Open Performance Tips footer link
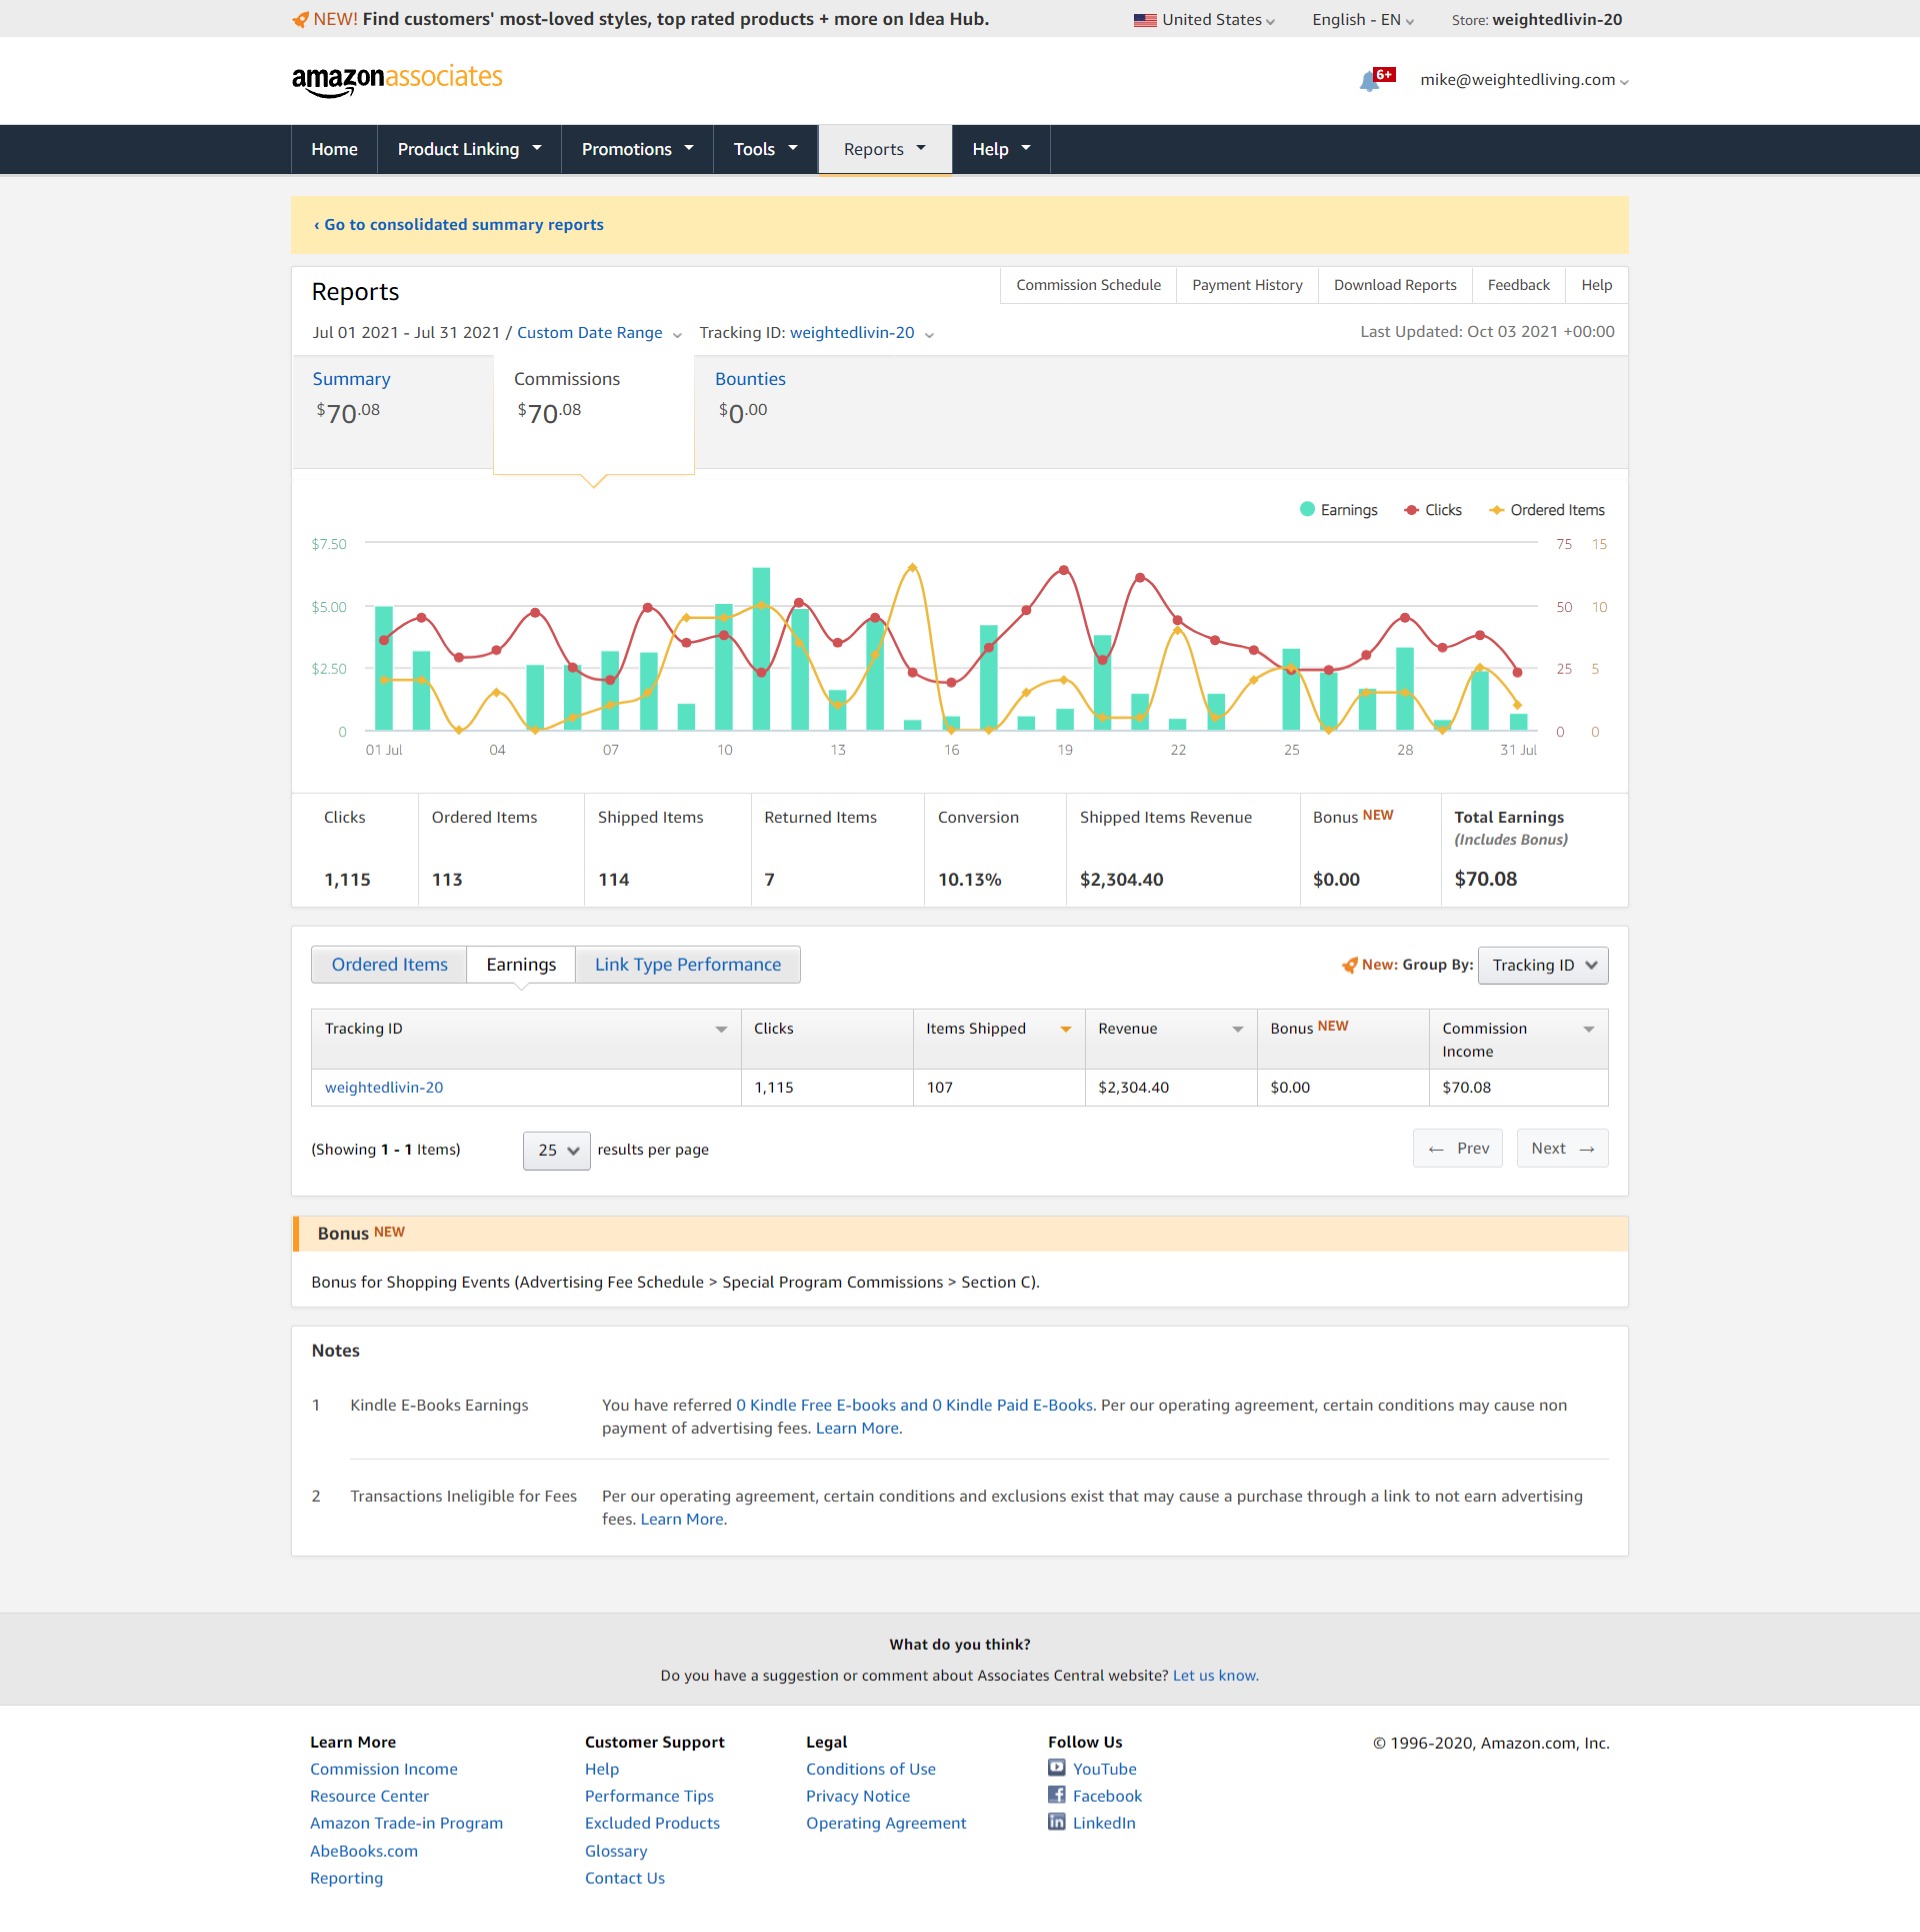The image size is (1920, 1932). (649, 1796)
